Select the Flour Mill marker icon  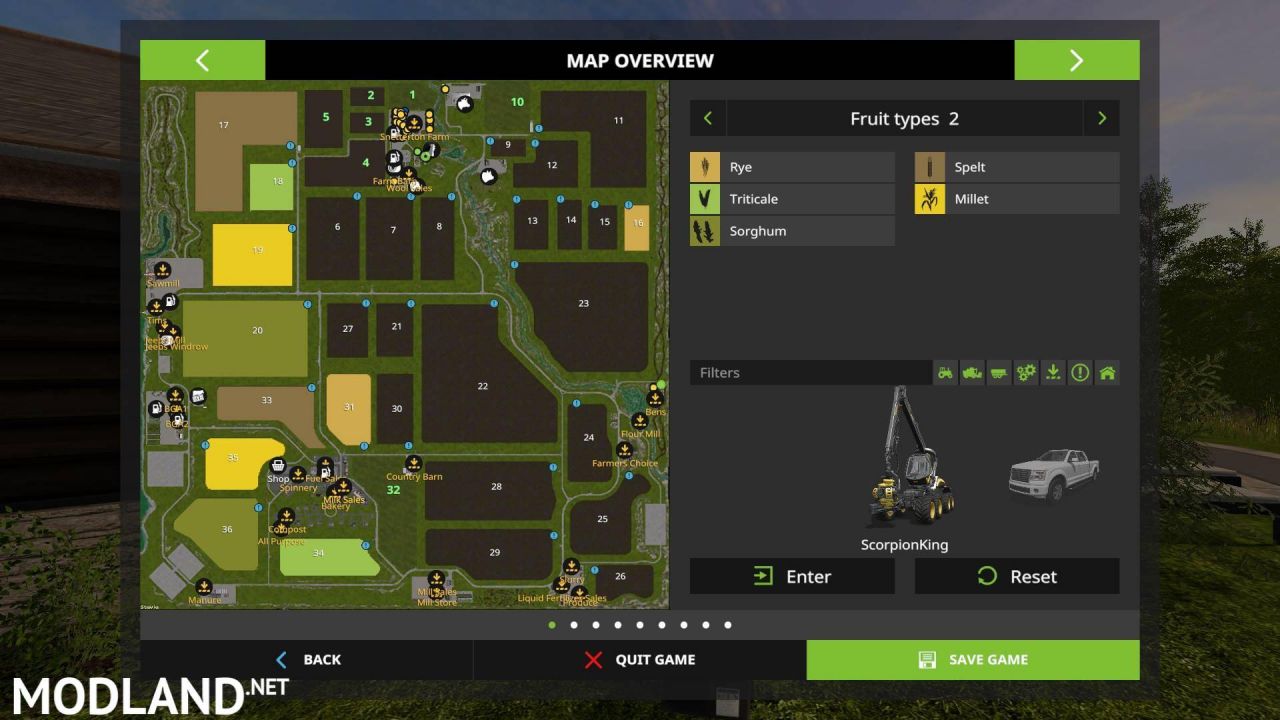[639, 420]
